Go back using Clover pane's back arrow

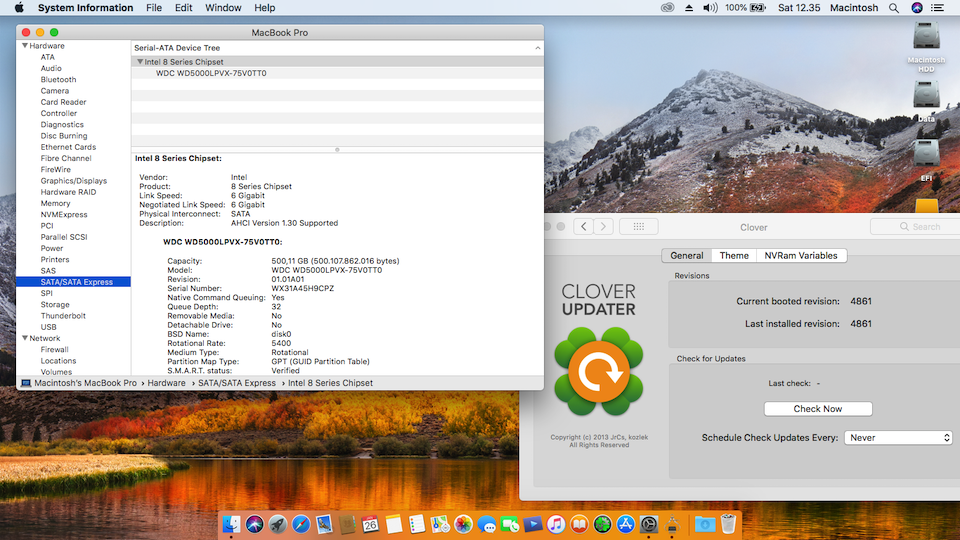click(584, 227)
